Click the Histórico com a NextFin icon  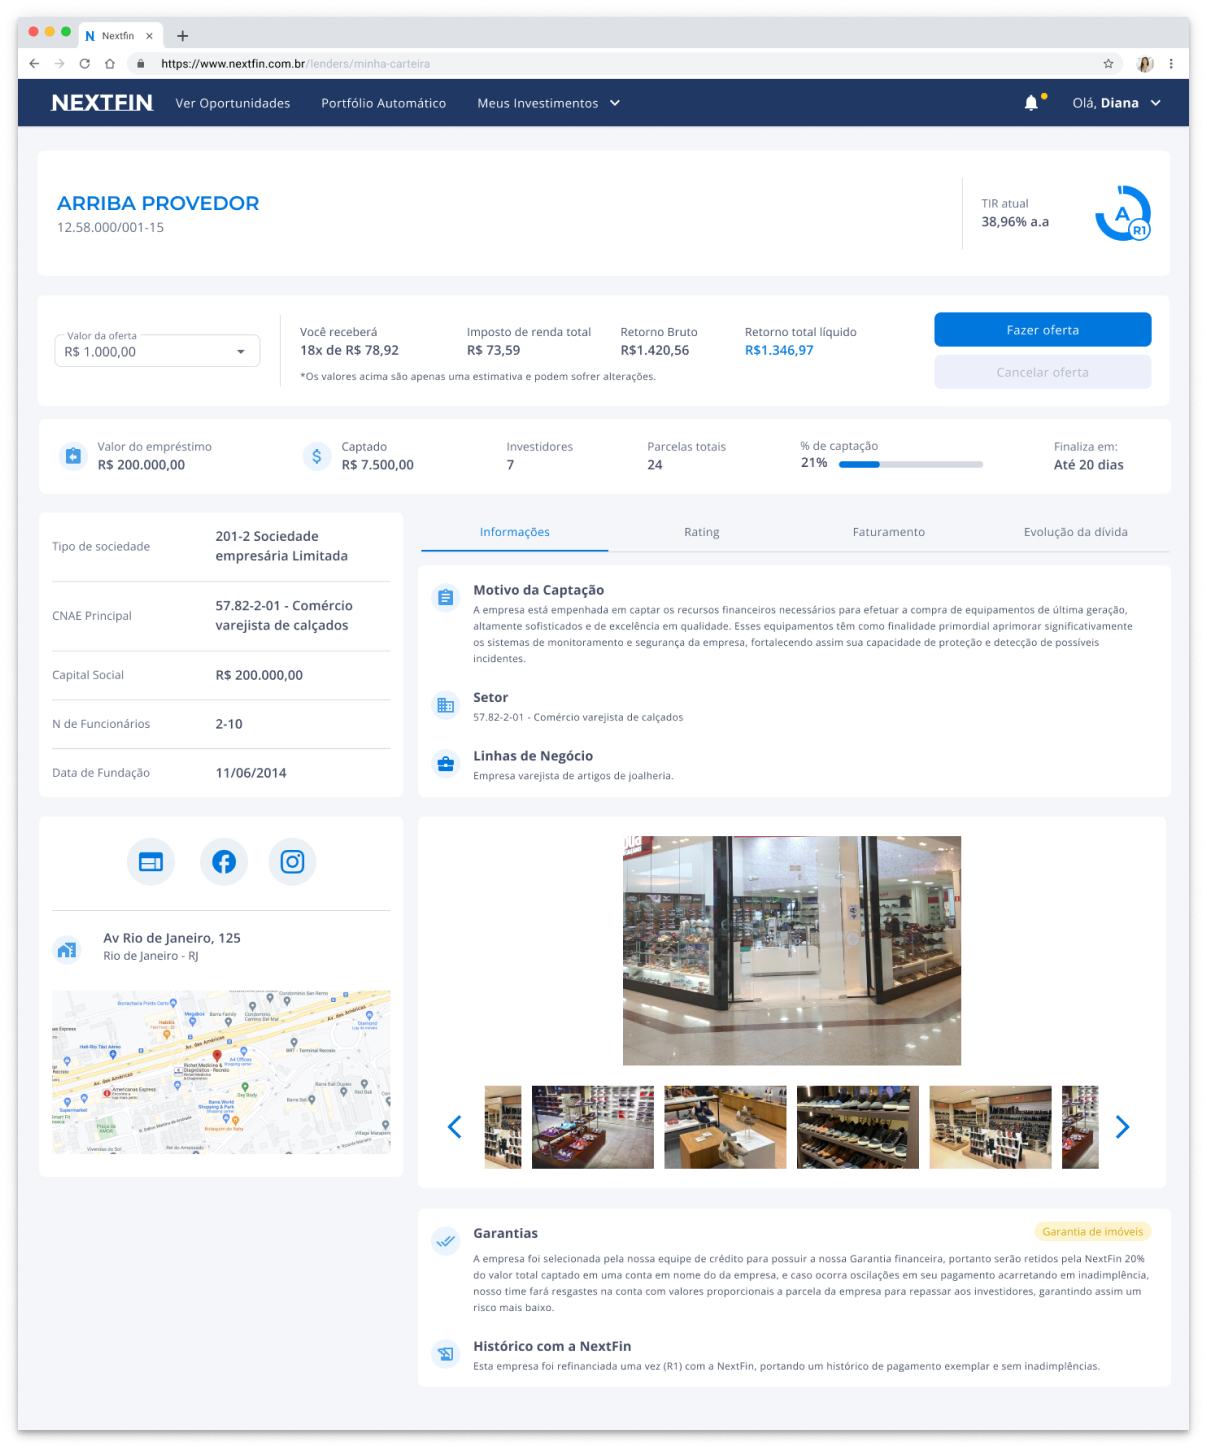(x=446, y=1354)
